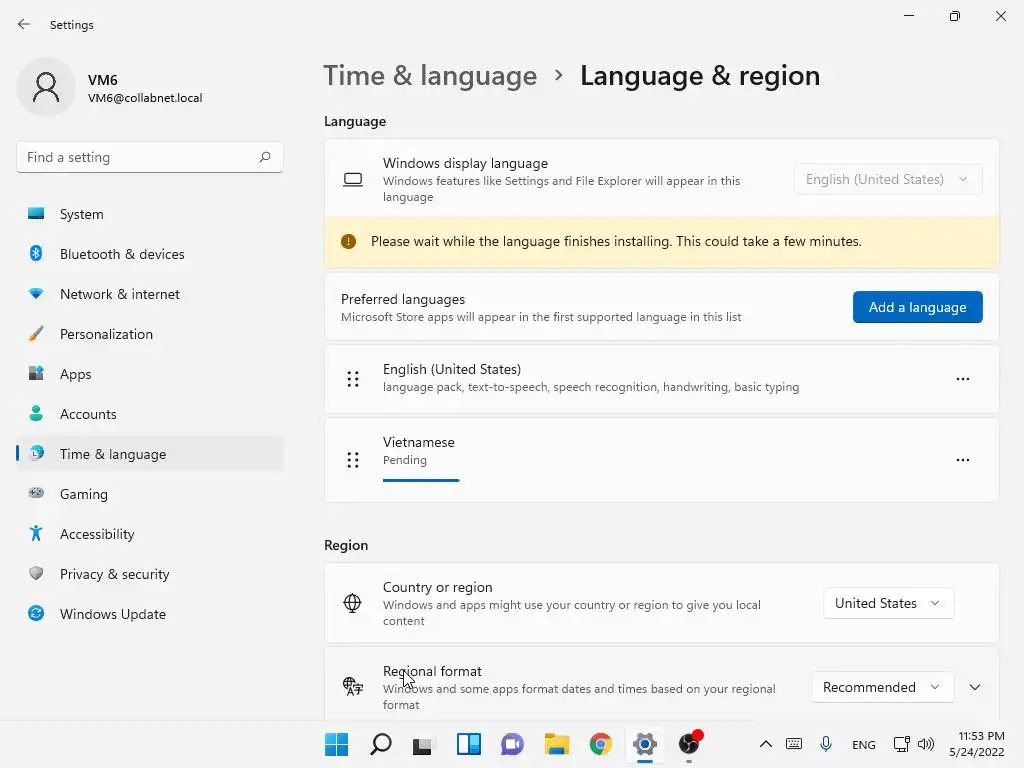Open the Country or region United States dropdown
This screenshot has height=768, width=1024.
click(888, 603)
